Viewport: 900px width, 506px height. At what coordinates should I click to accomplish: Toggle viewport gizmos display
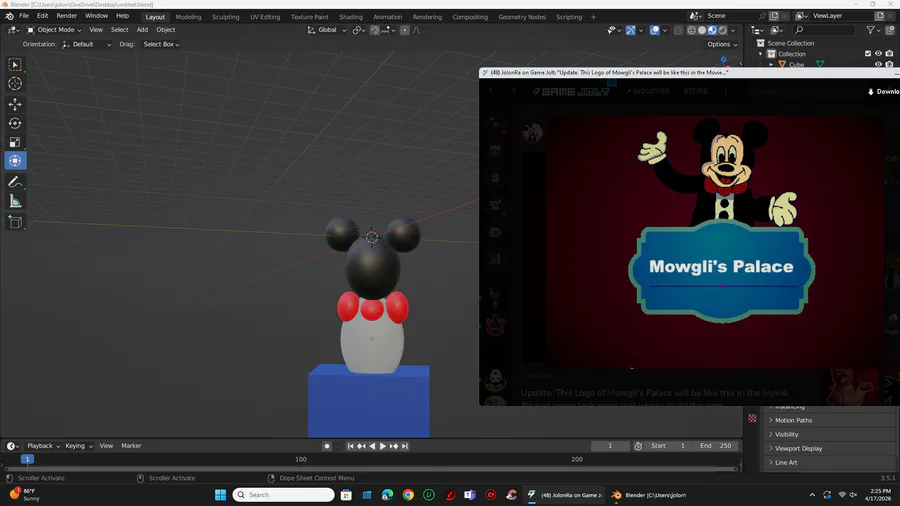pos(631,30)
